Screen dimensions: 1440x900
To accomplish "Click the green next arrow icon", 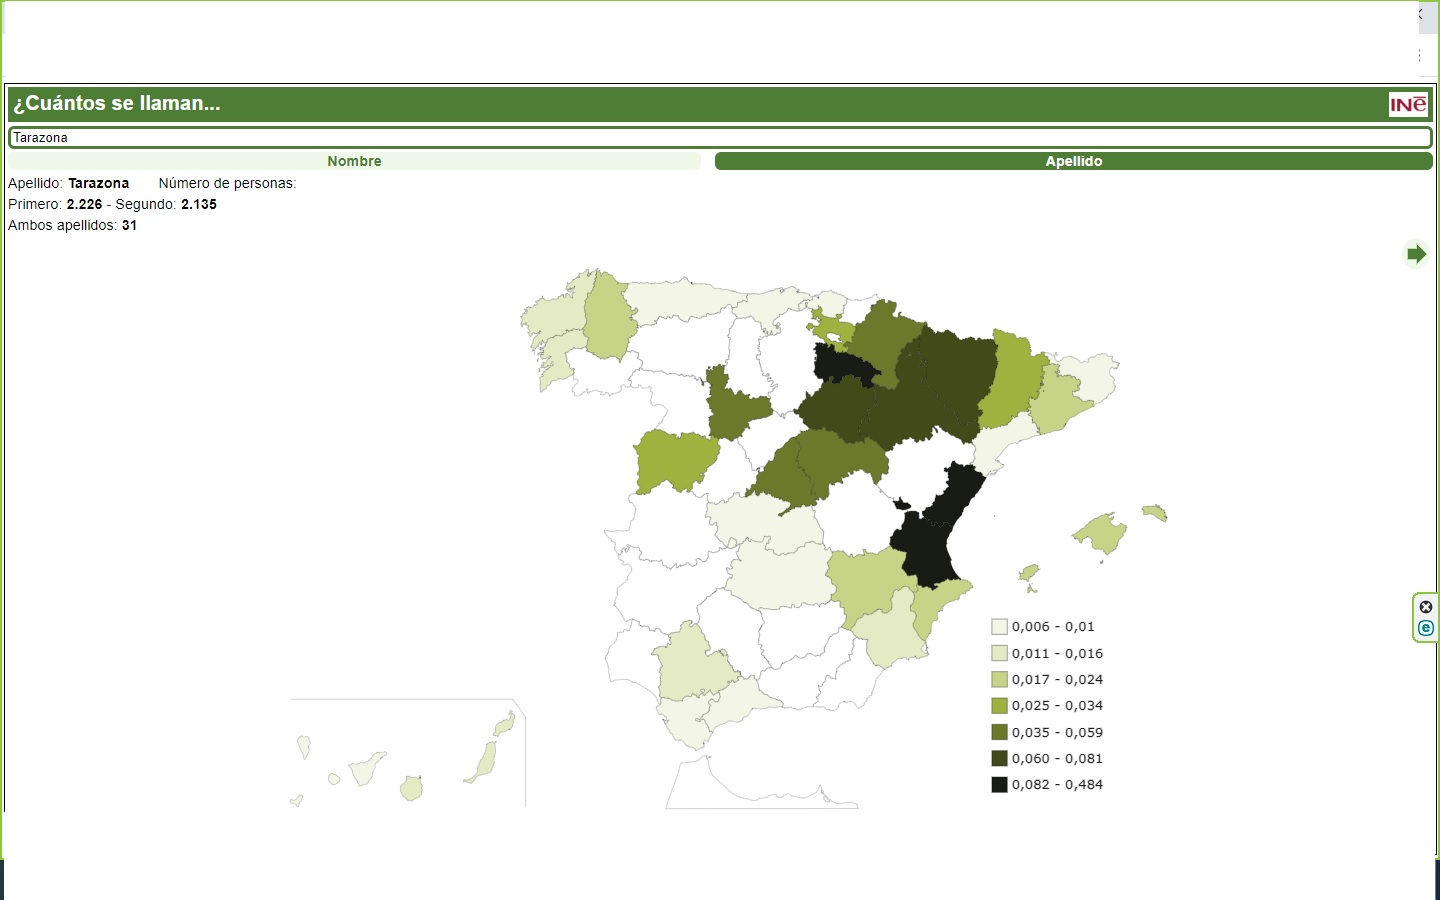I will click(x=1415, y=254).
